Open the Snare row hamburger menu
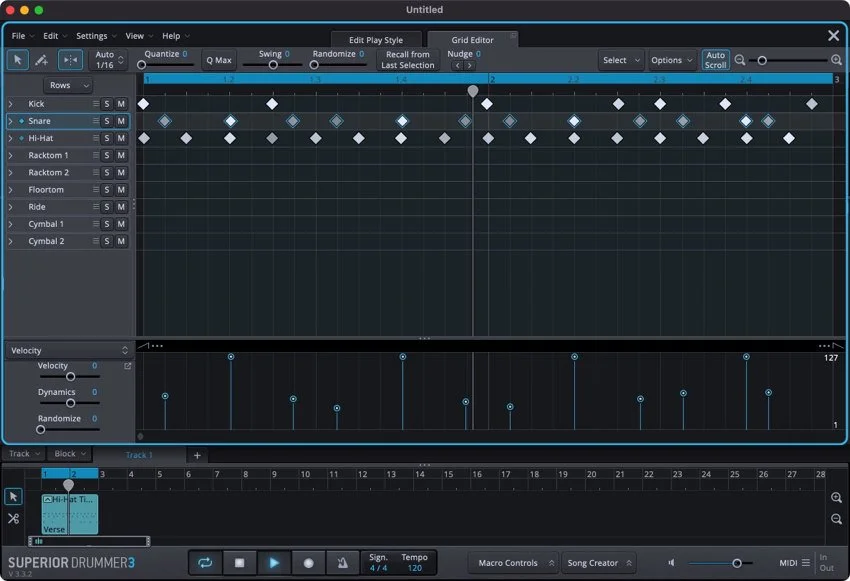850x581 pixels. pos(96,121)
